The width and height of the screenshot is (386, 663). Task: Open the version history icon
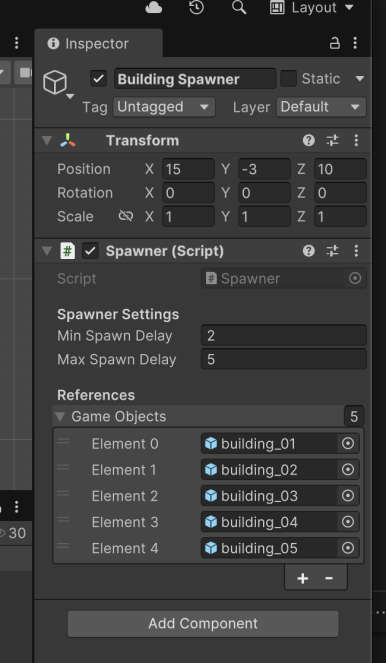pos(197,8)
